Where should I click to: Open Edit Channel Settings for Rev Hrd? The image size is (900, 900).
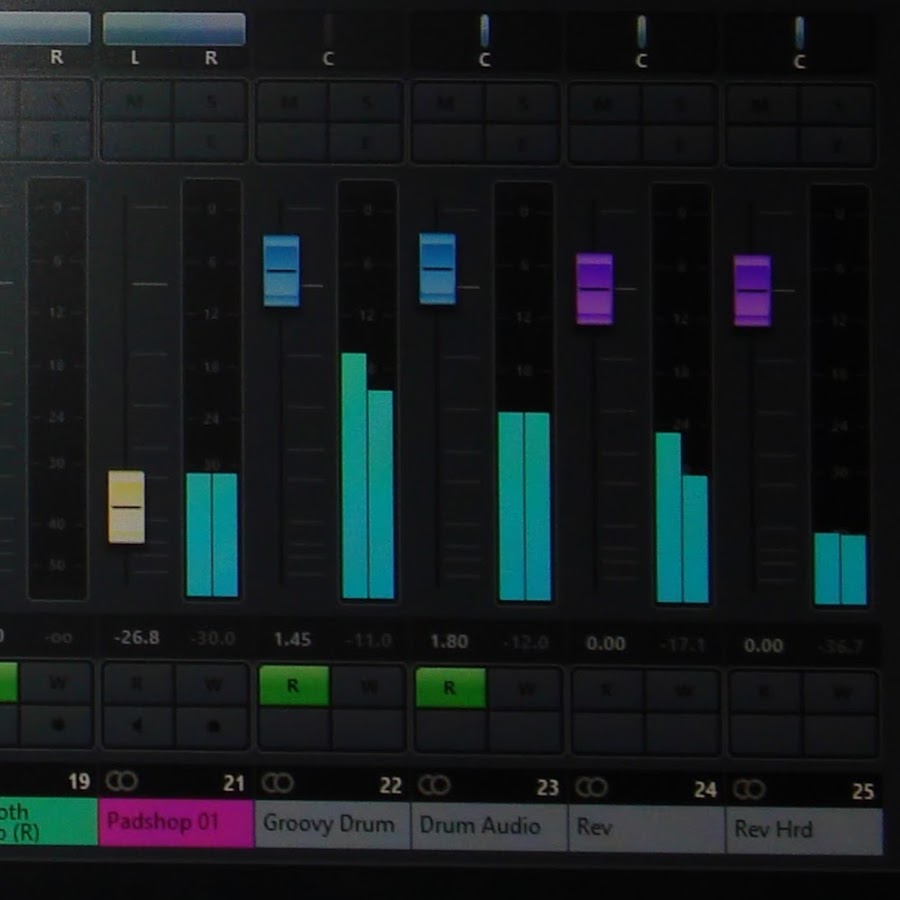tap(837, 146)
